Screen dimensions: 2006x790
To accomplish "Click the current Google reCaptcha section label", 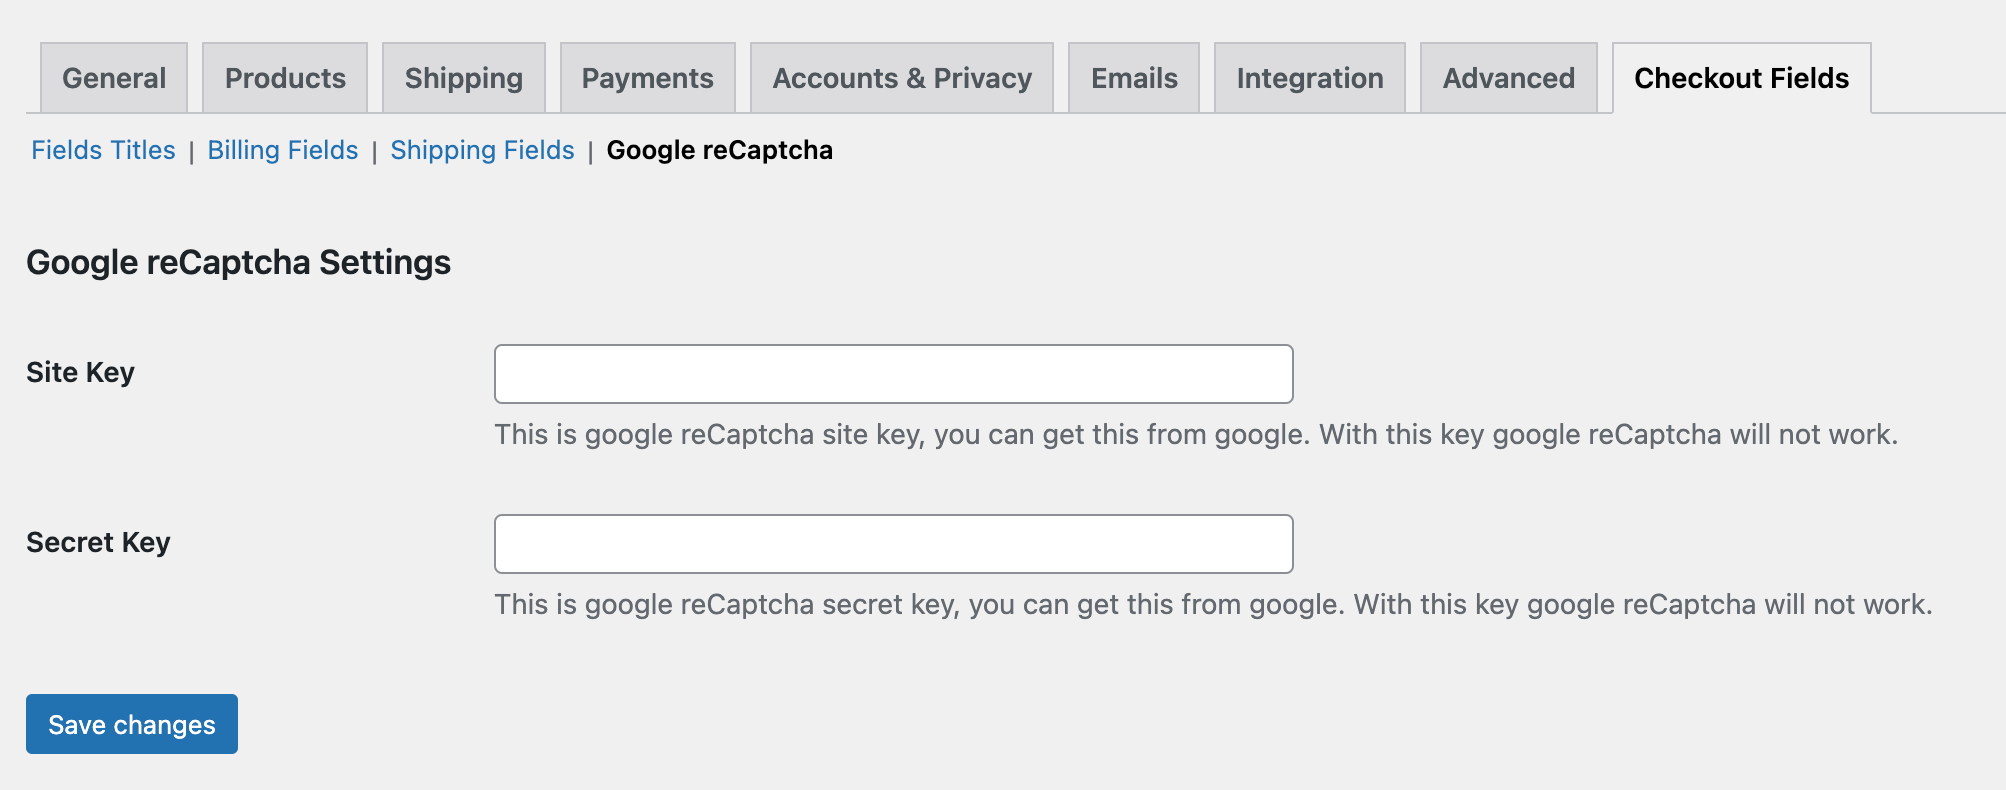I will (x=720, y=150).
